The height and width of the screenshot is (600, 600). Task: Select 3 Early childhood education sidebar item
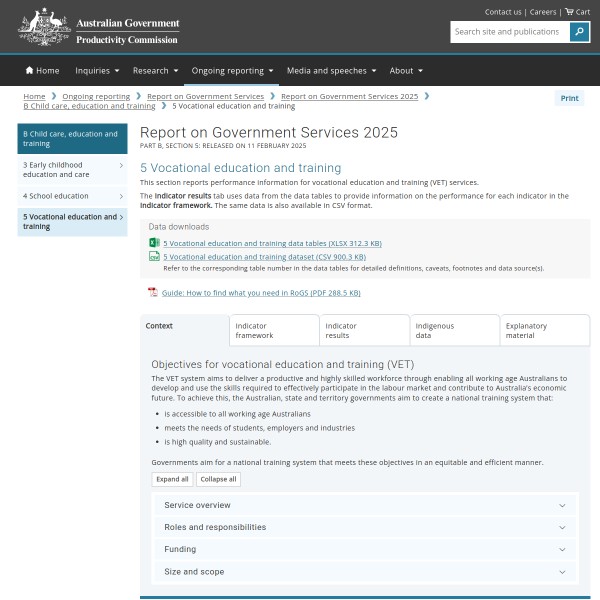(x=72, y=169)
